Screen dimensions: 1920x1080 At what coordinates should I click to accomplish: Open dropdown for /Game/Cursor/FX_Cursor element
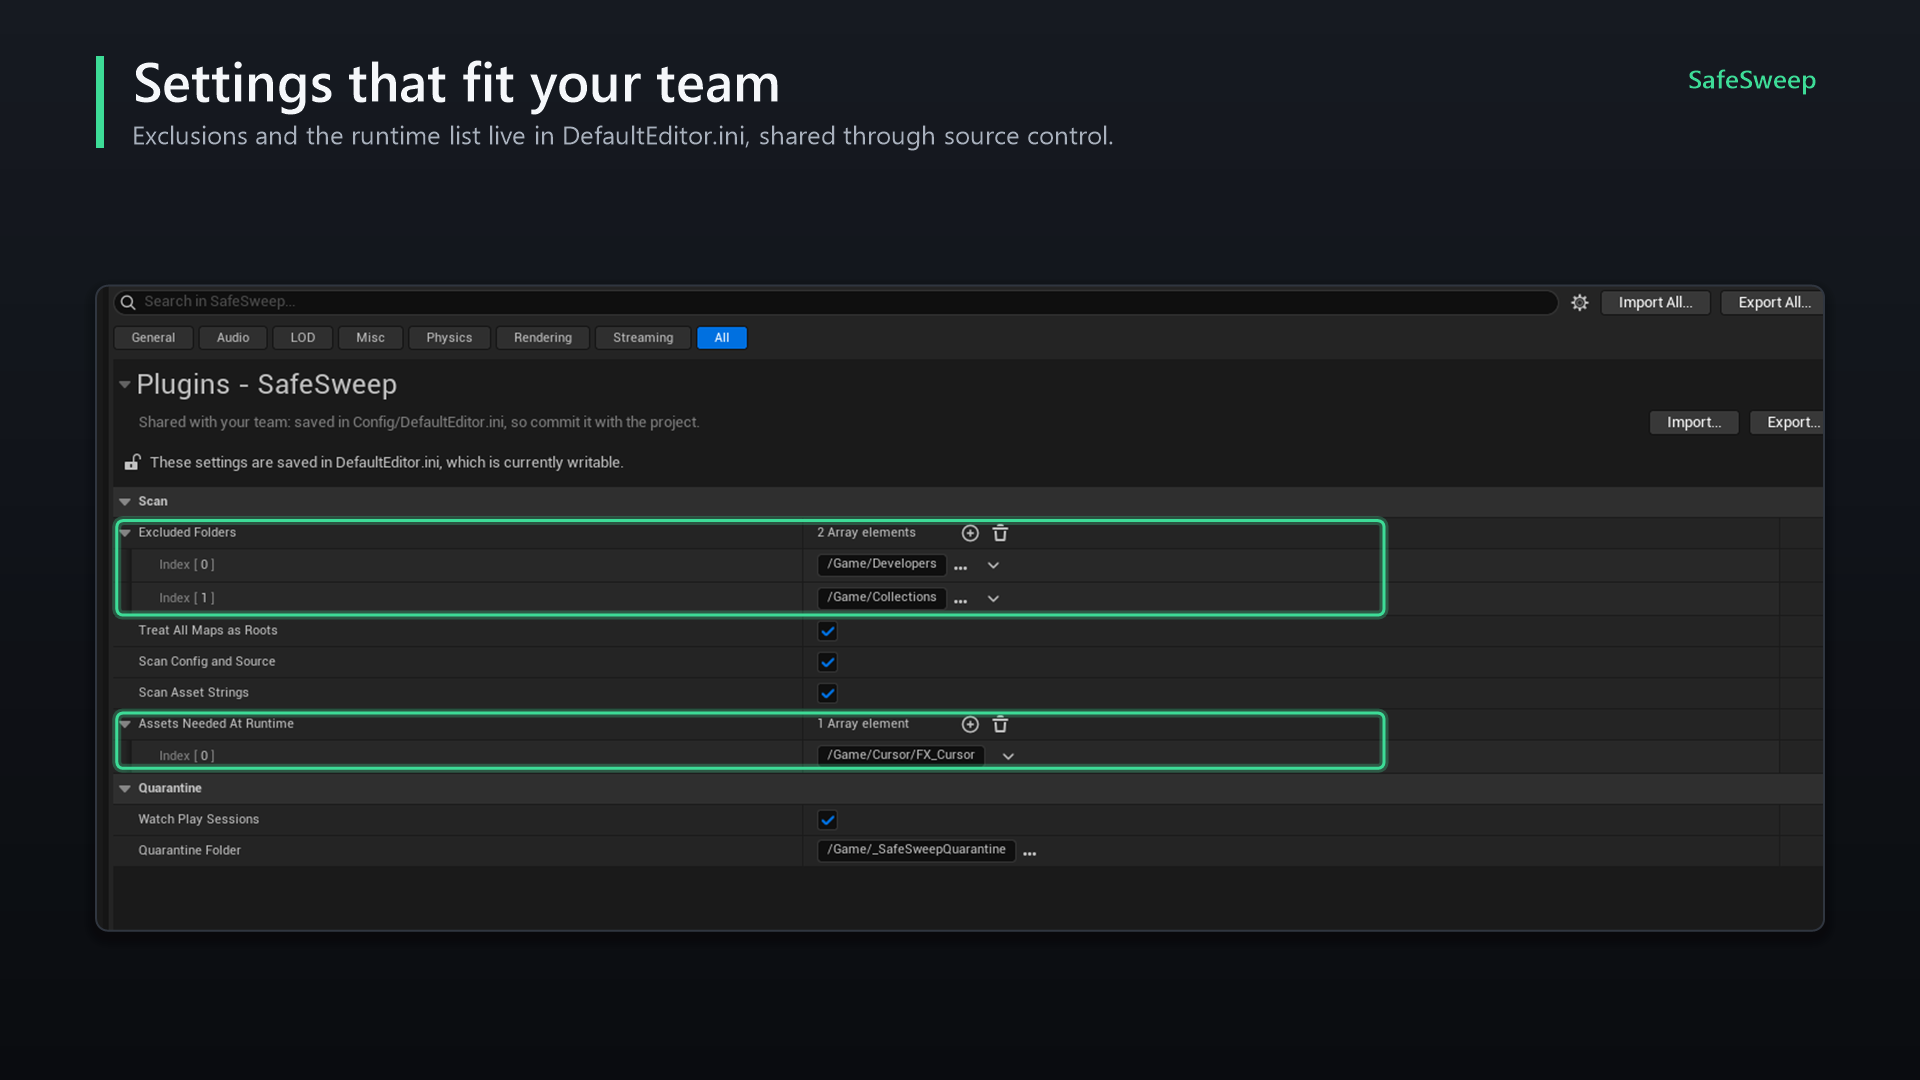pos(1008,756)
